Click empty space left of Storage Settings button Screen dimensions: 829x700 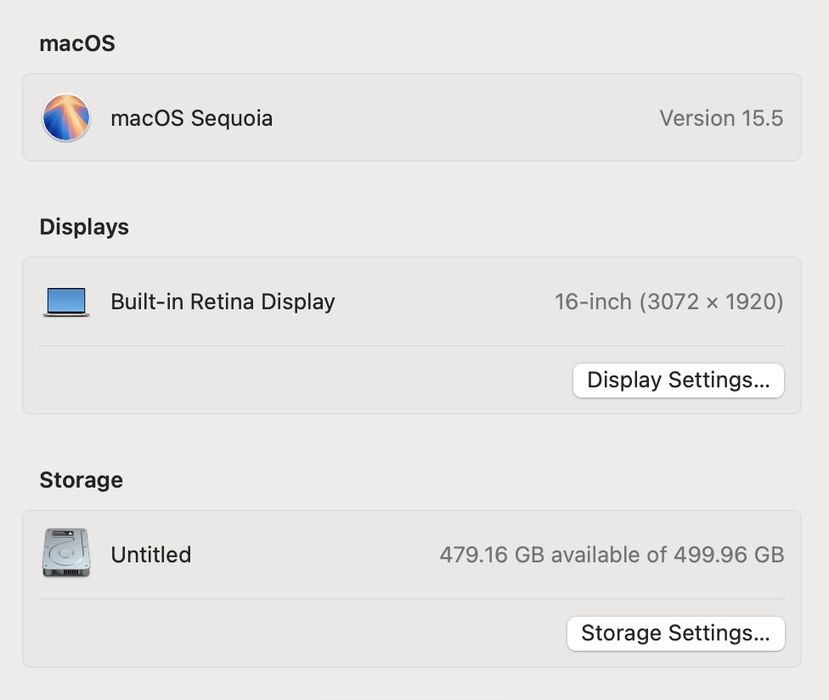pos(300,633)
